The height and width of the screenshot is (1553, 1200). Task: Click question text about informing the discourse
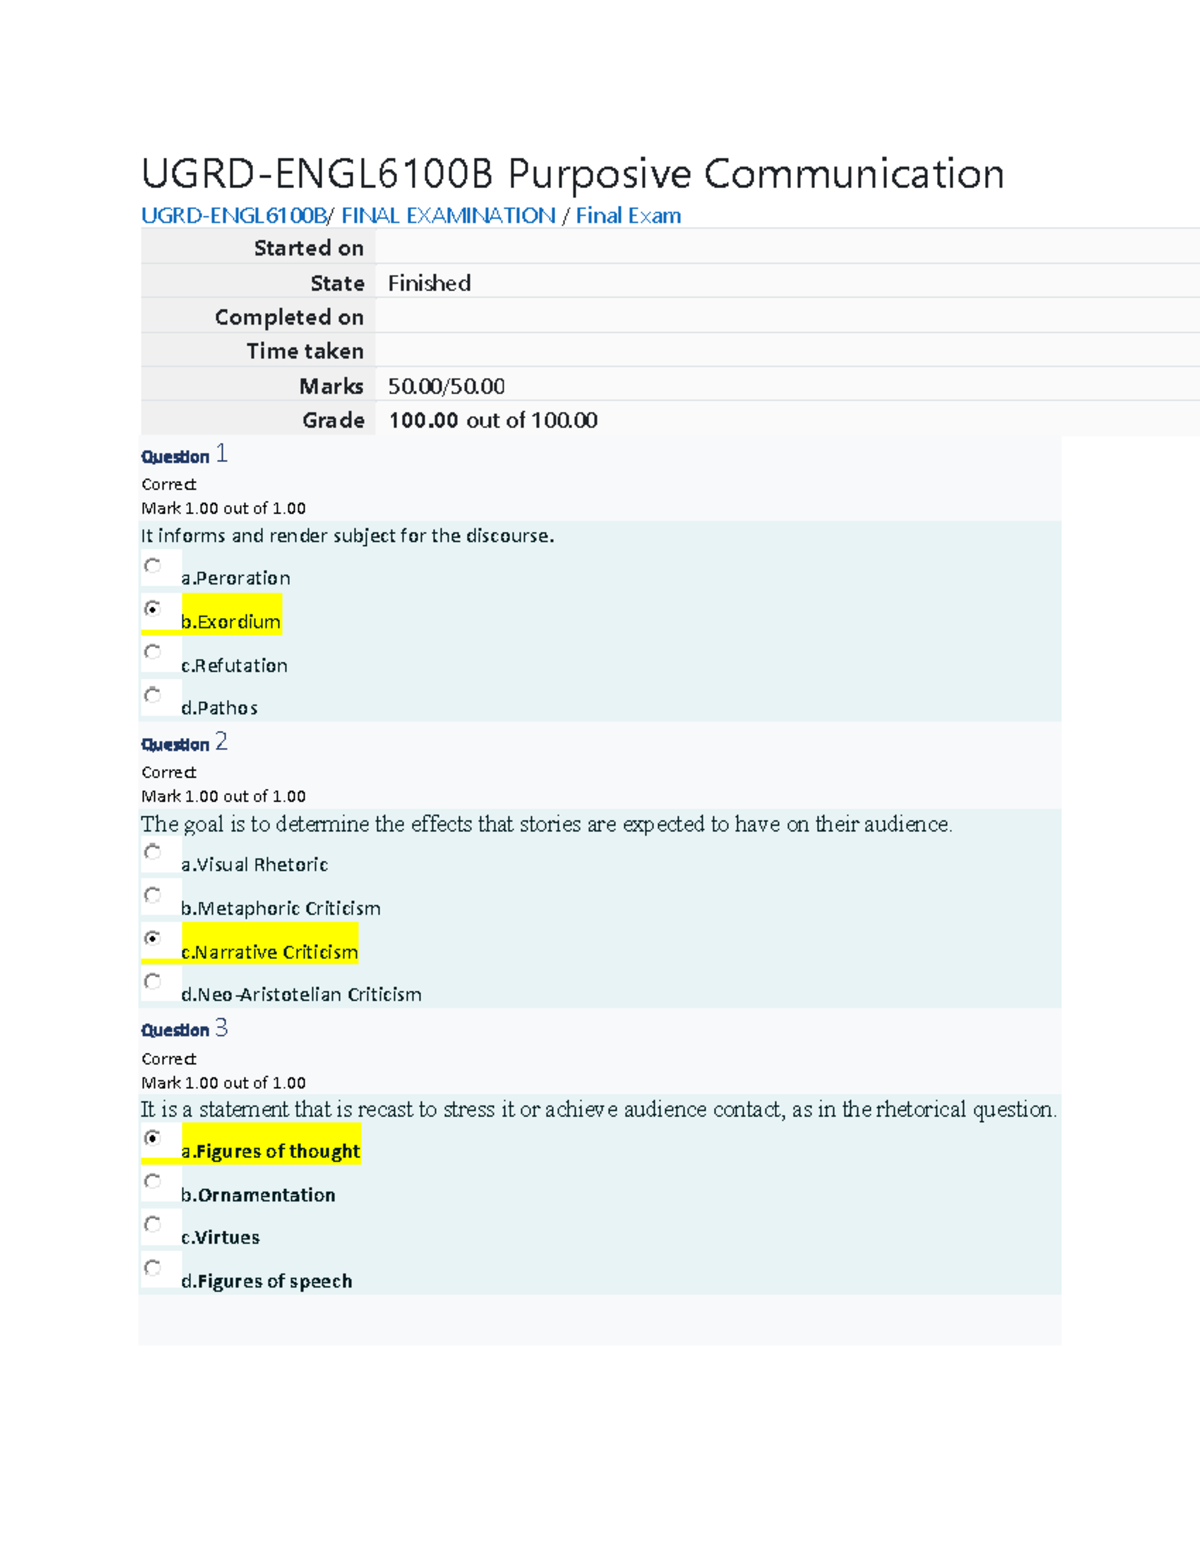(x=348, y=536)
